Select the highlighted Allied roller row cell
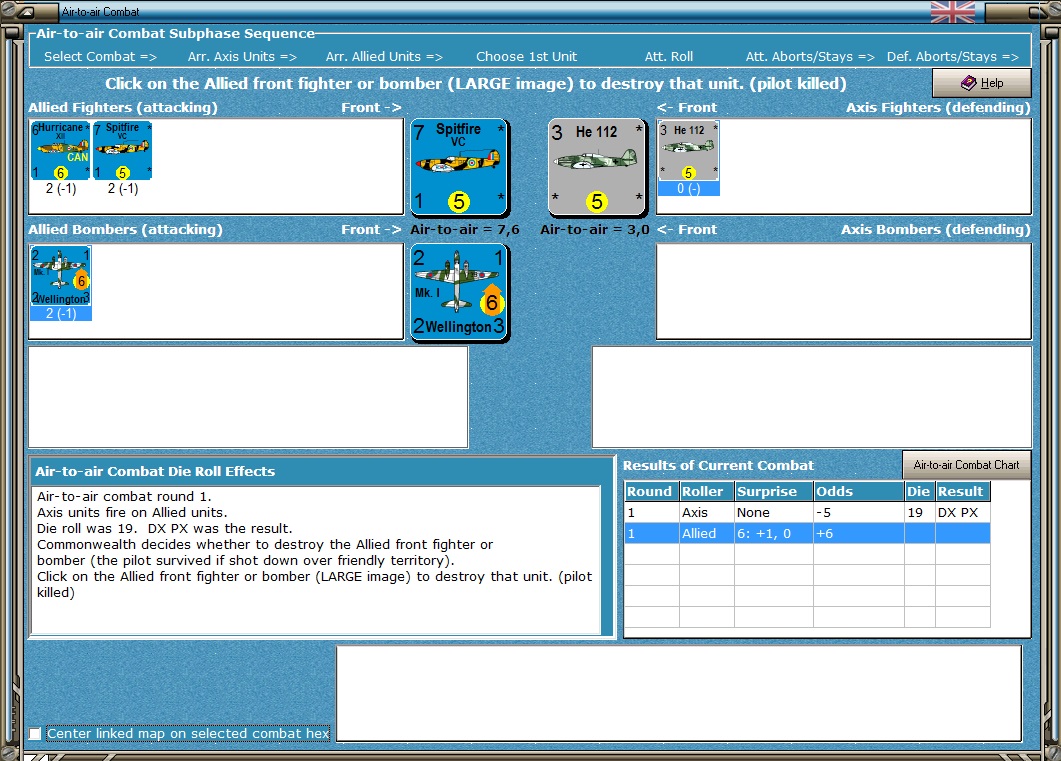This screenshot has height=761, width=1061. click(x=706, y=533)
